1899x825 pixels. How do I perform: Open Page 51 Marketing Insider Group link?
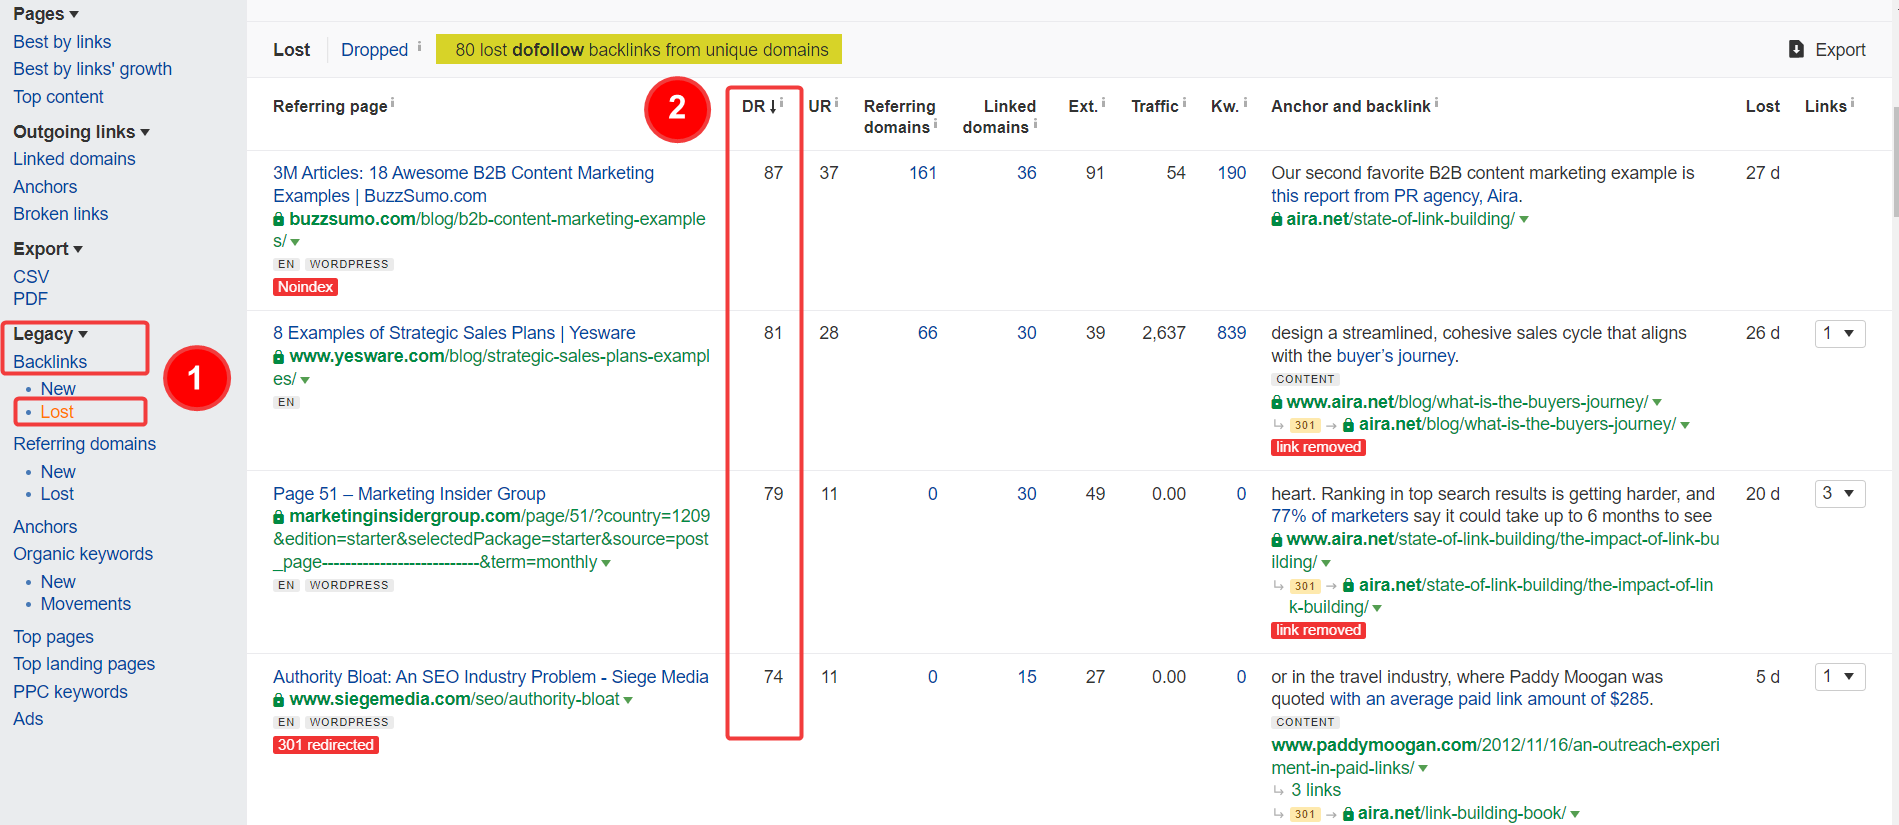[409, 494]
